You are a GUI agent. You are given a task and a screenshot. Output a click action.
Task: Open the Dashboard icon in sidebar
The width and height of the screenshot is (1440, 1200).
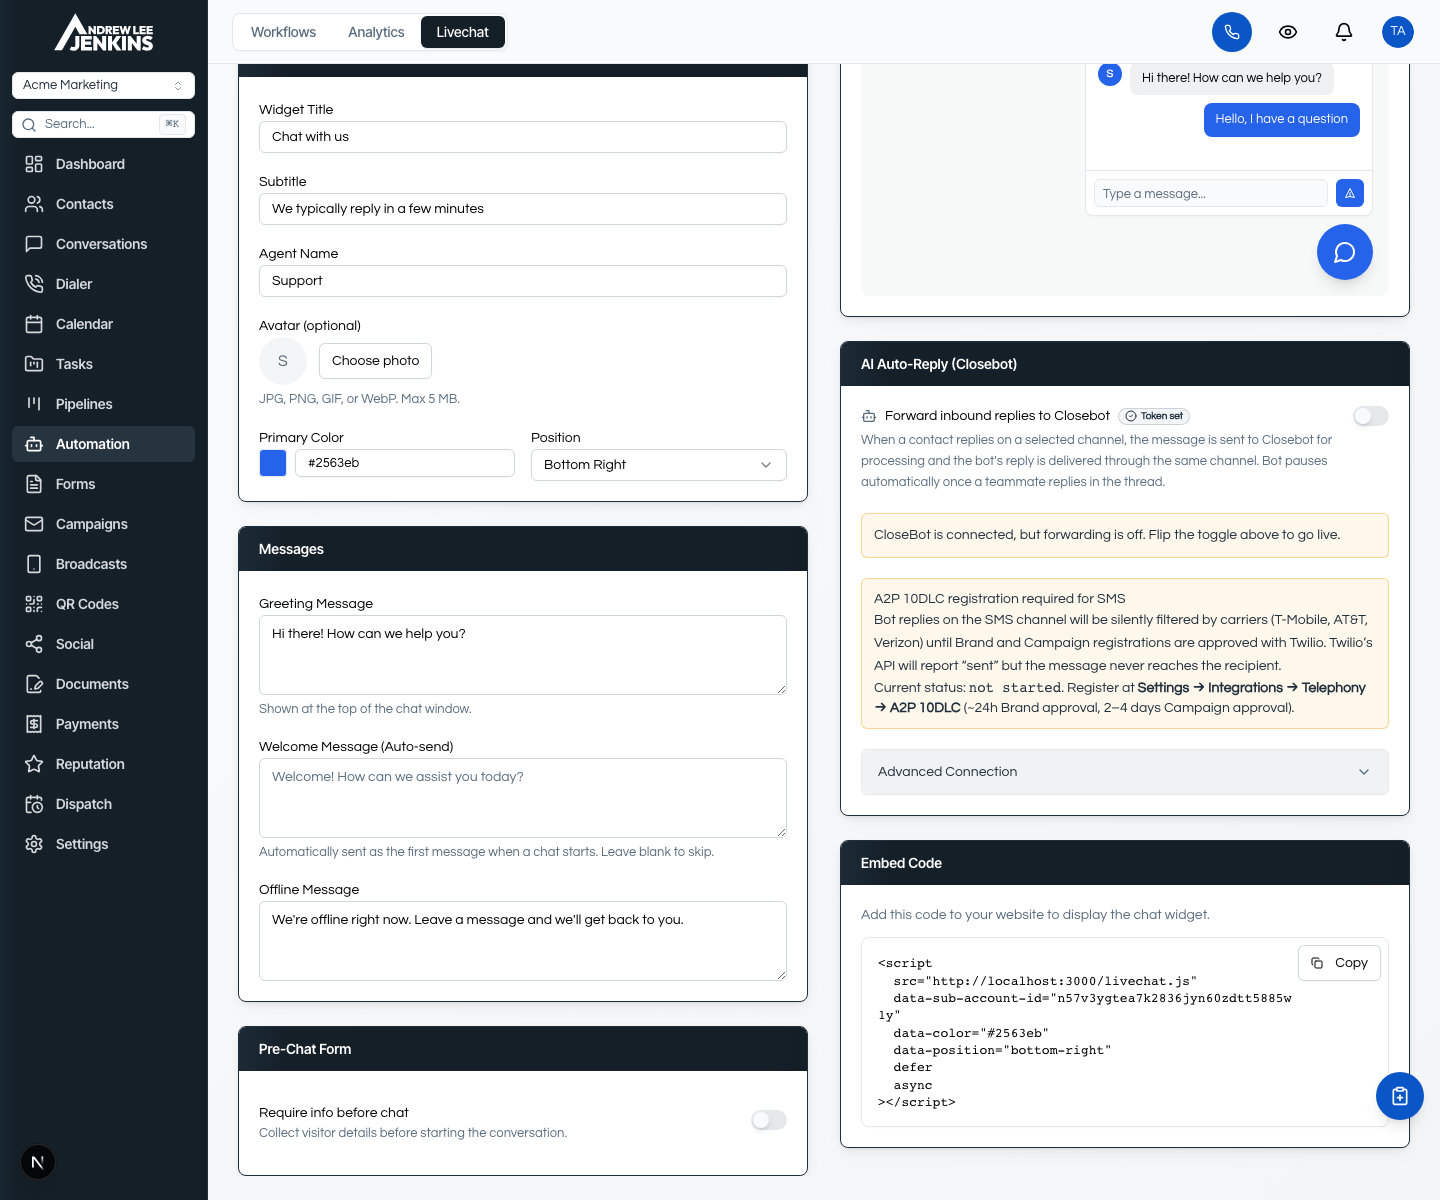[x=34, y=164]
